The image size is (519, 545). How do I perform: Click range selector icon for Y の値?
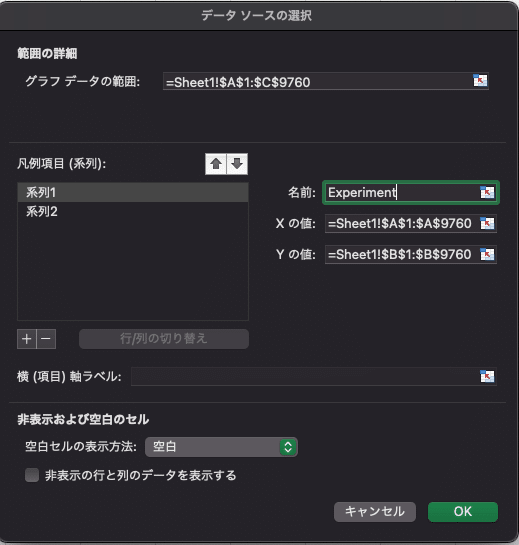pyautogui.click(x=487, y=254)
